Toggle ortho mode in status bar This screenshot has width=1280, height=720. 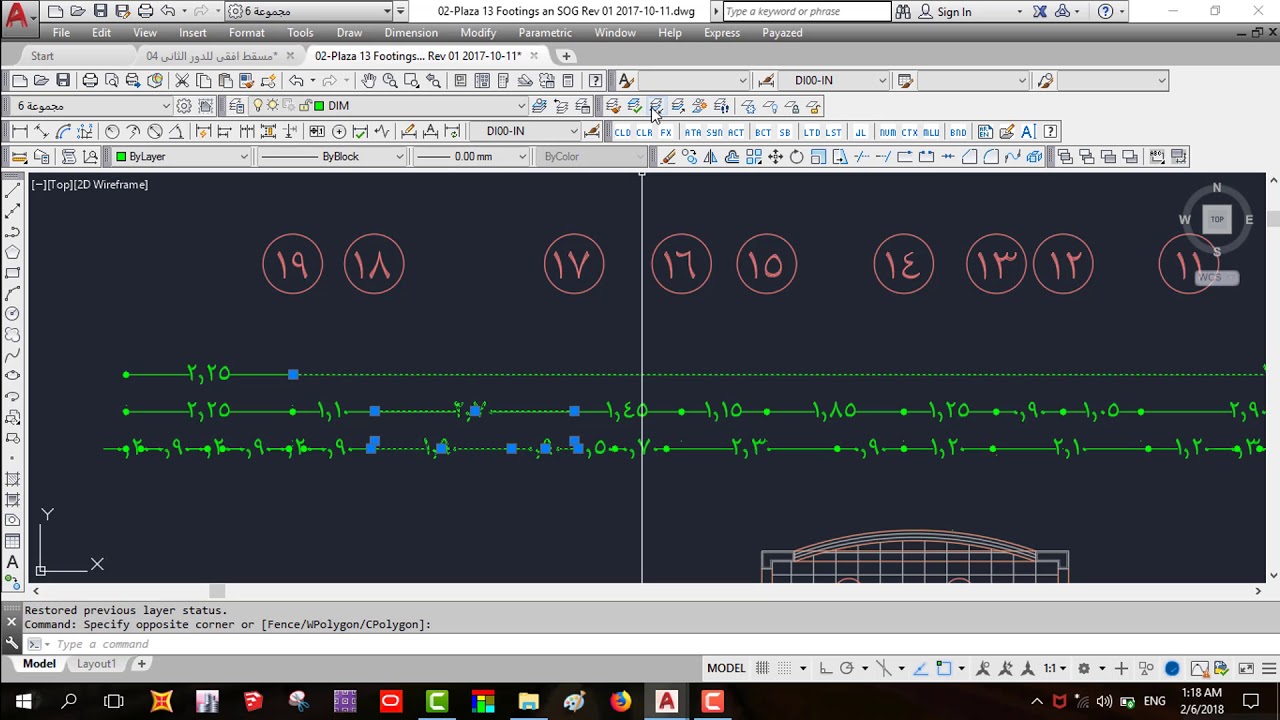pyautogui.click(x=825, y=668)
